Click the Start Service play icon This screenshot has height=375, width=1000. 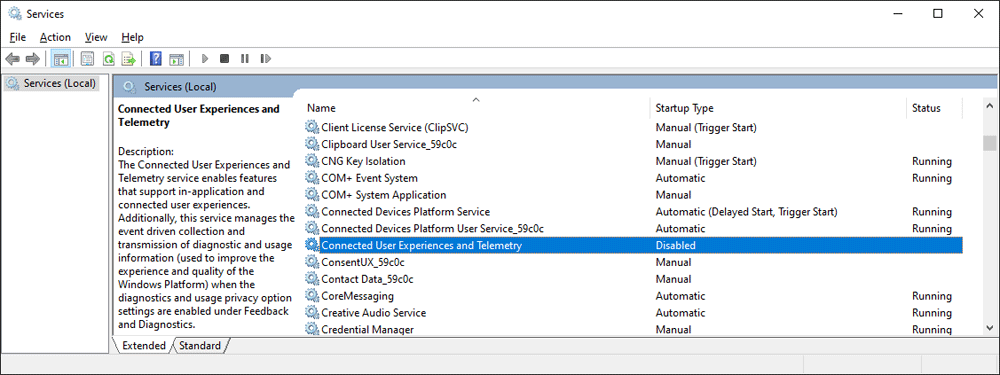(205, 59)
